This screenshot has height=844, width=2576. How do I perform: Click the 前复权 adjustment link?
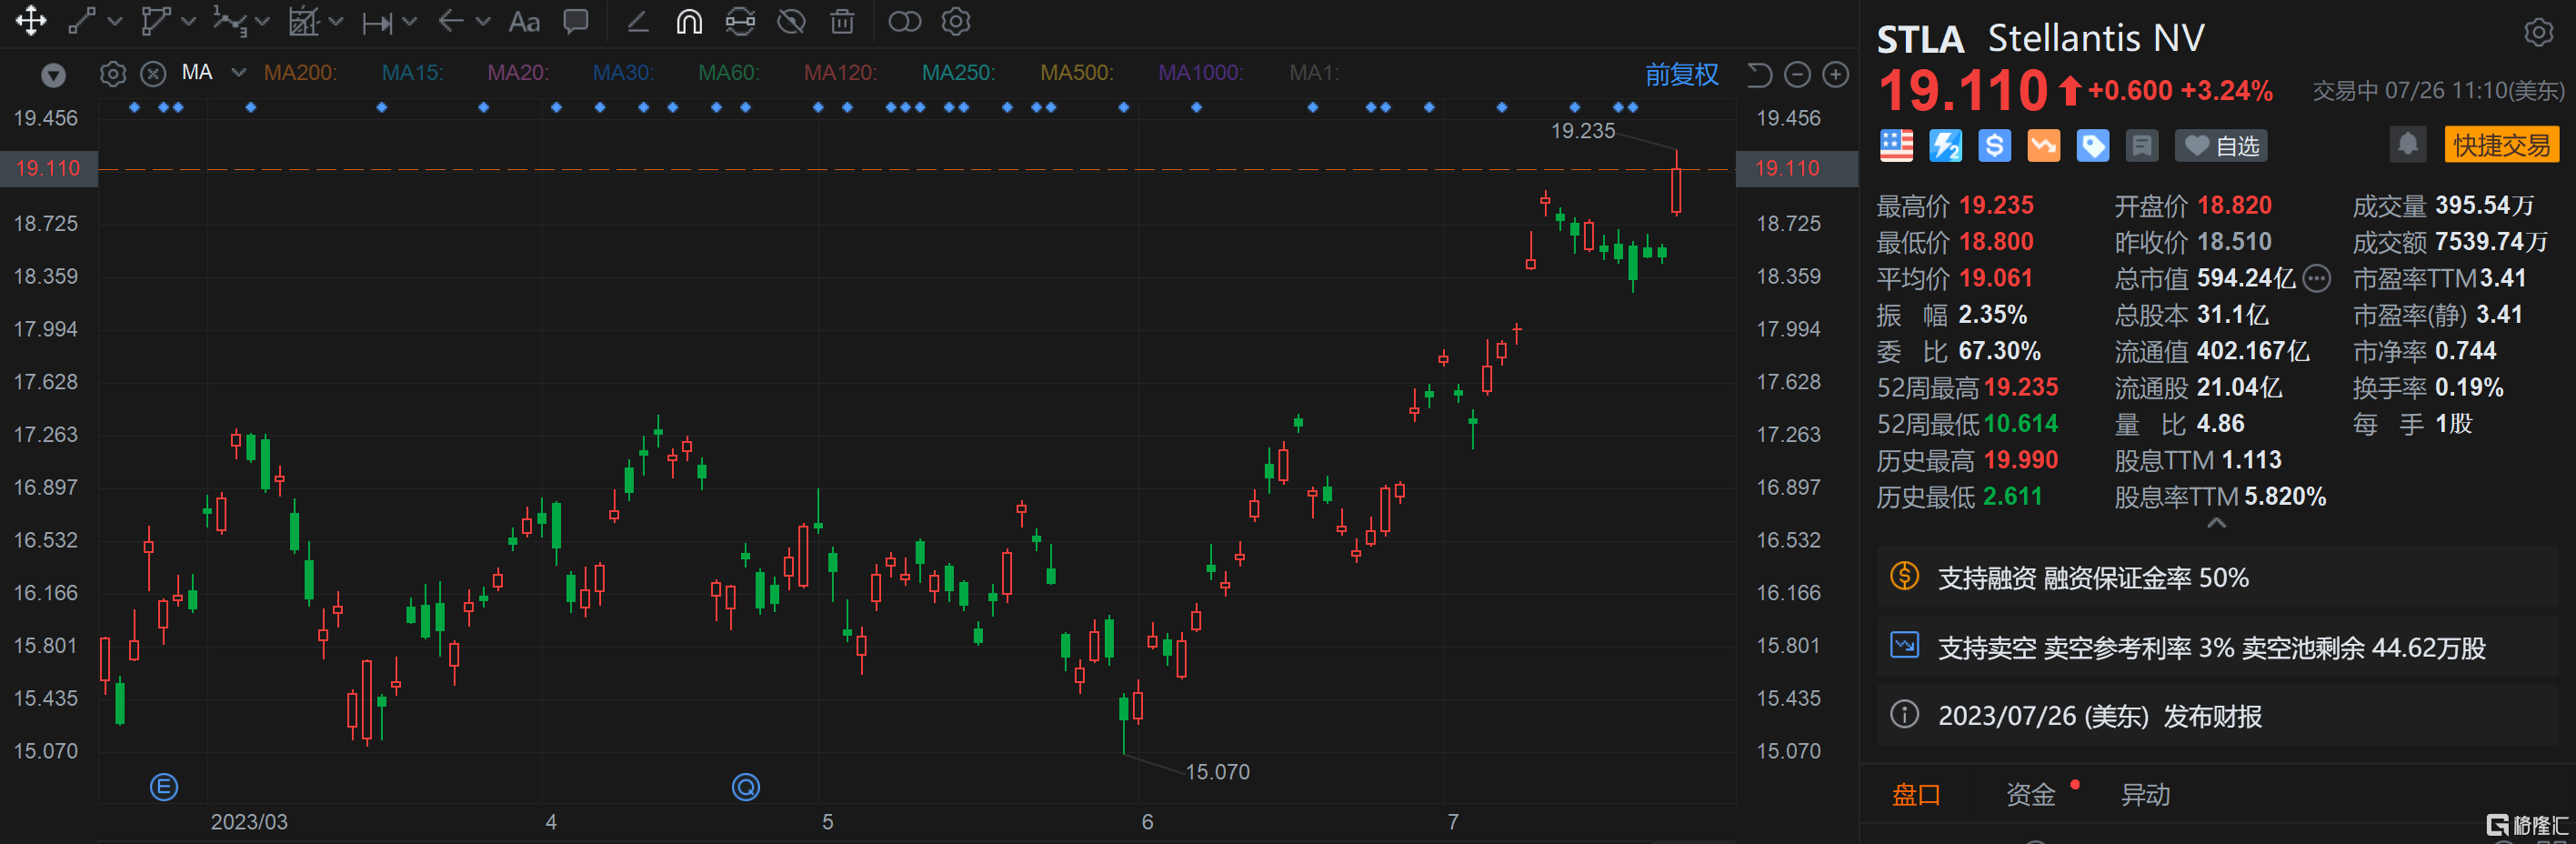pos(1681,74)
